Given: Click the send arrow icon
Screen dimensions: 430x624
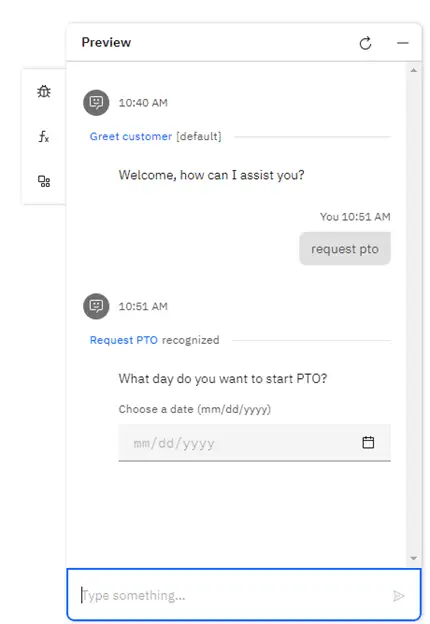Looking at the screenshot, I should click(398, 595).
